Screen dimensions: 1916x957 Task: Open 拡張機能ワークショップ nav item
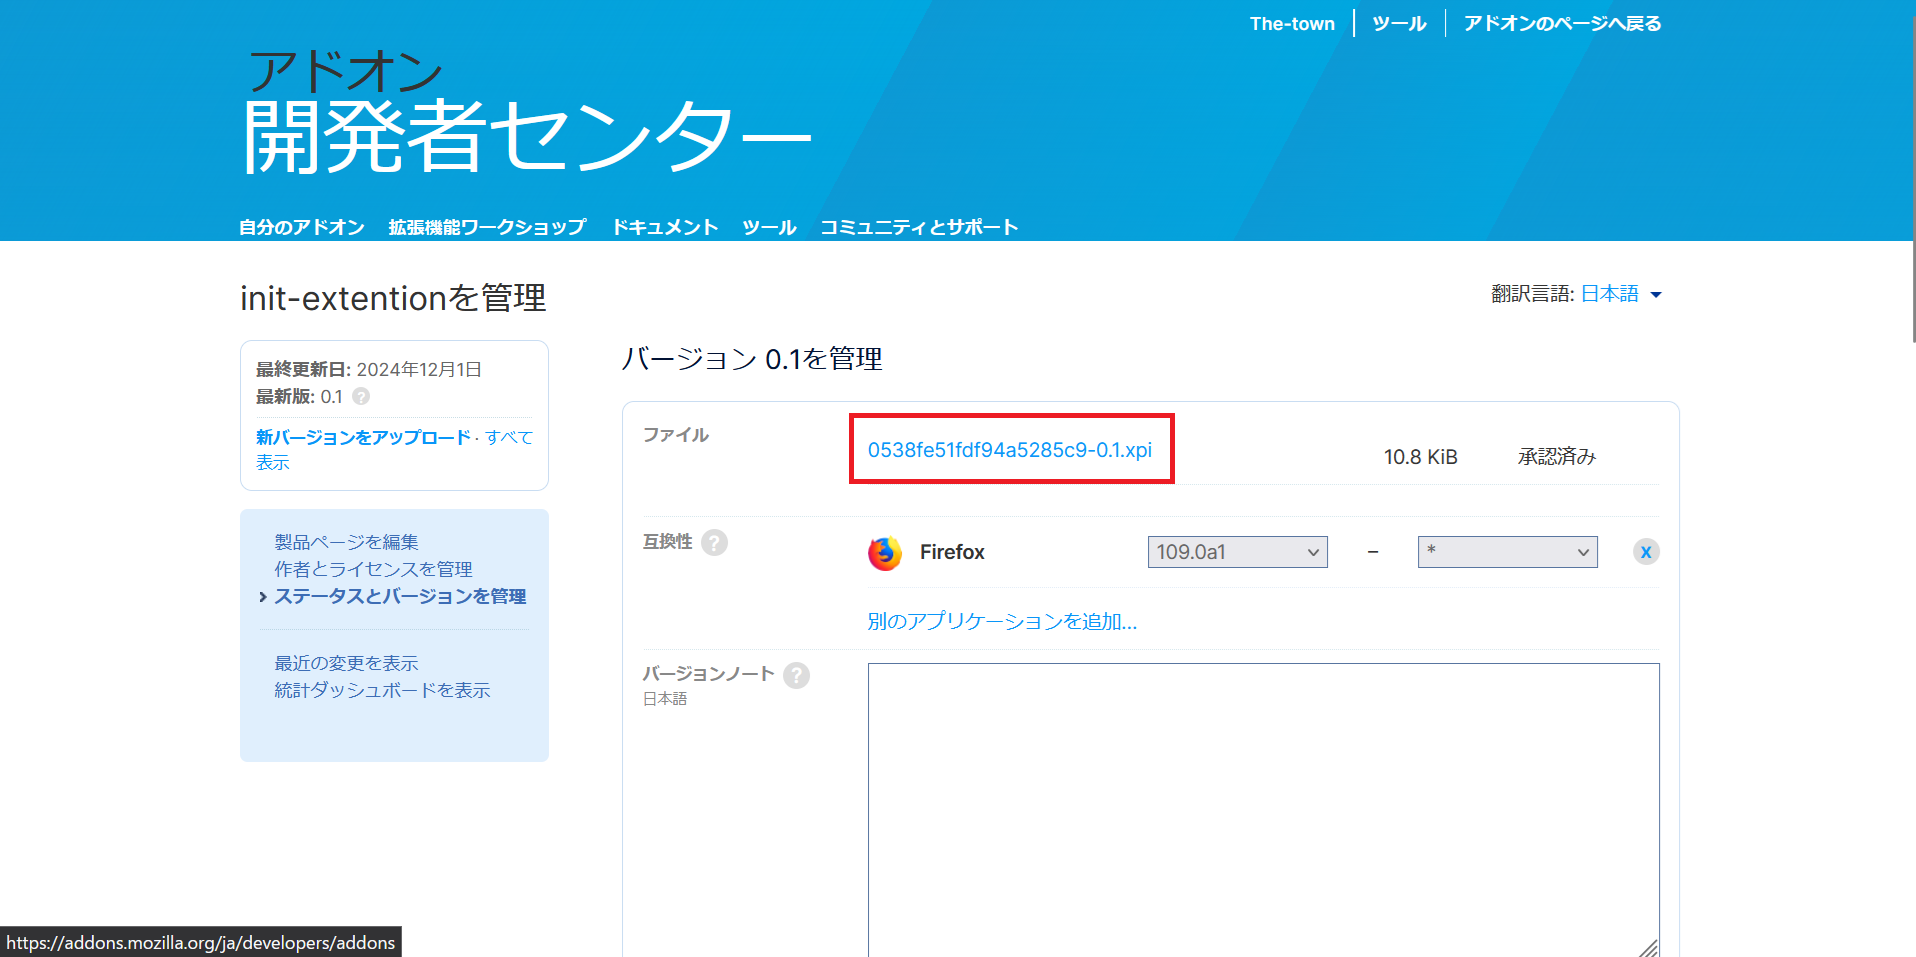coord(487,227)
